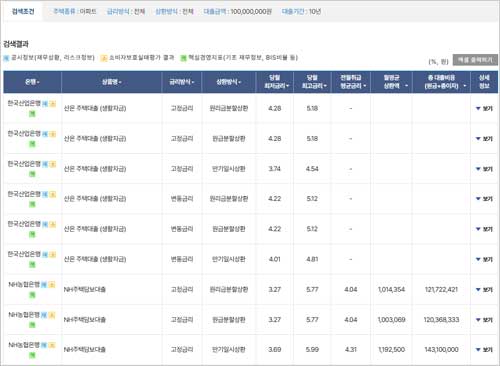Sort by 전월취급 평균금리 column header
This screenshot has width=500, height=366.
coord(351,82)
